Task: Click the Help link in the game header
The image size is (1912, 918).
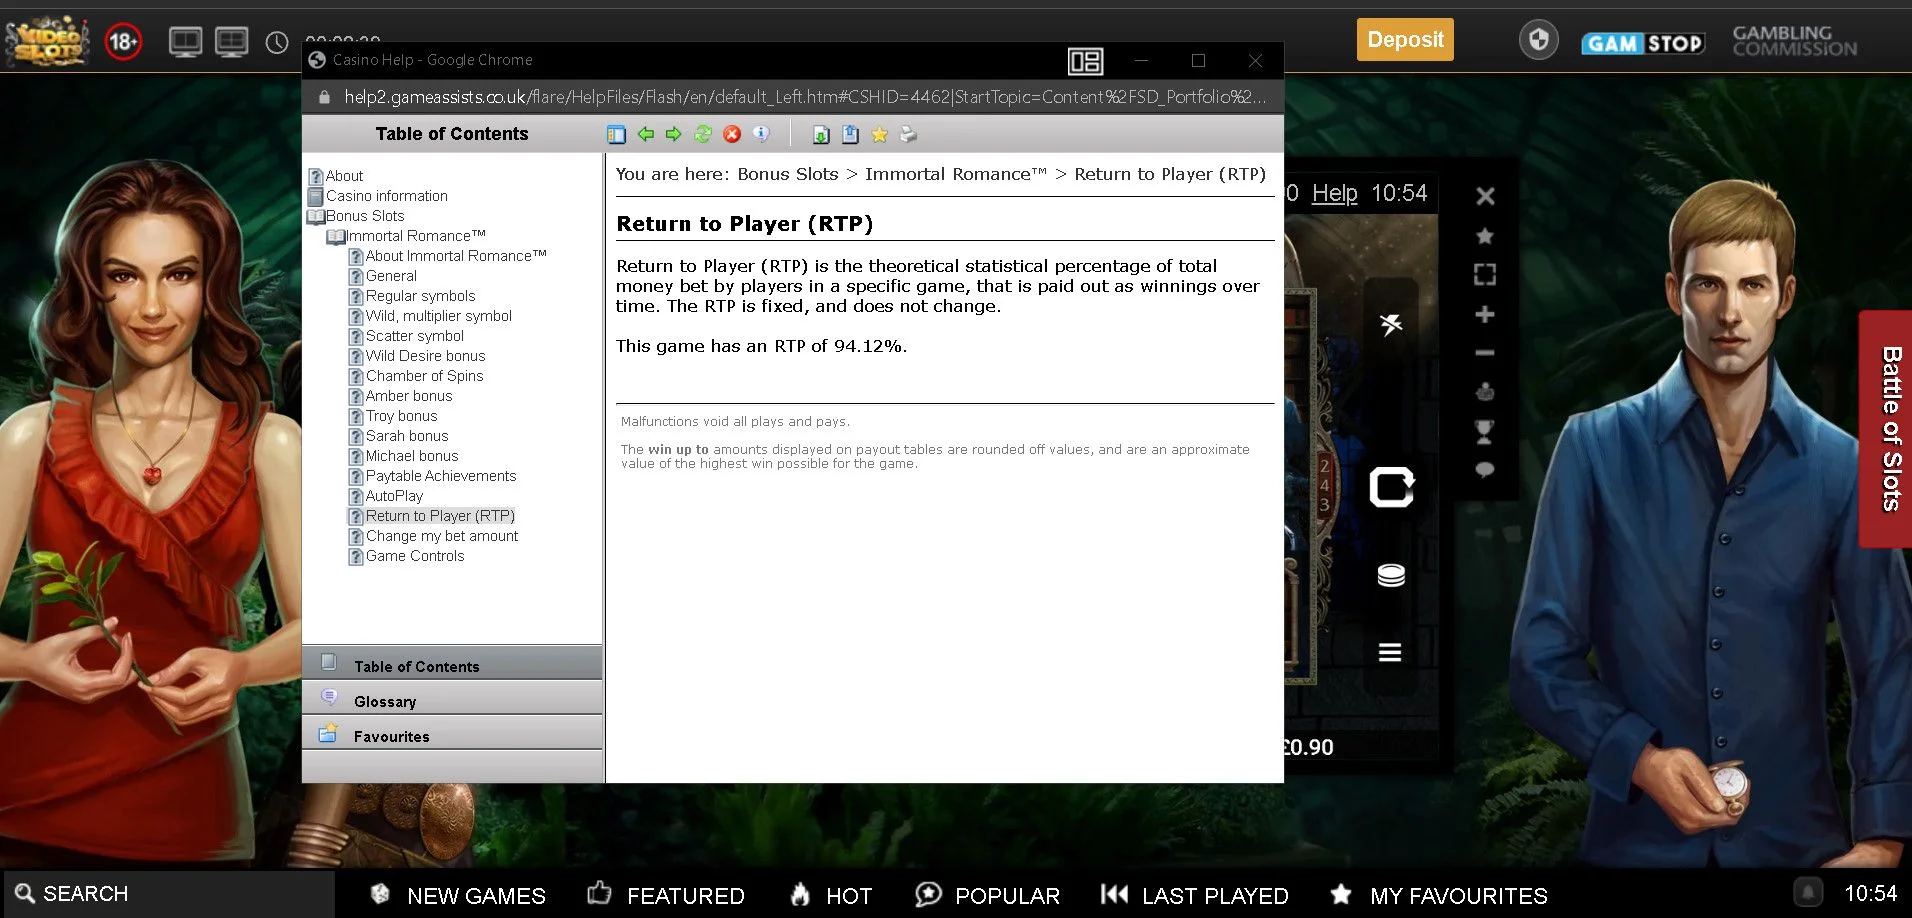Action: coord(1334,193)
